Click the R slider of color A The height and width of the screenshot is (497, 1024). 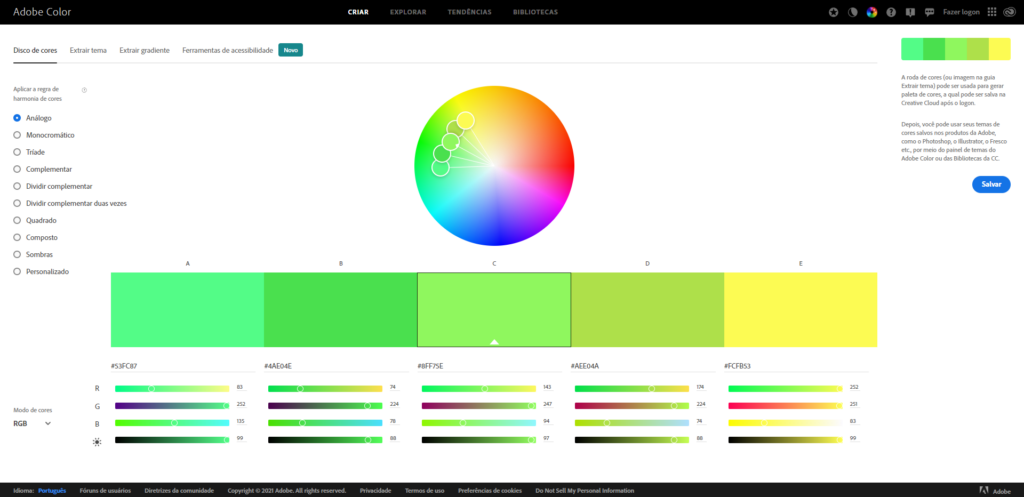(x=172, y=389)
